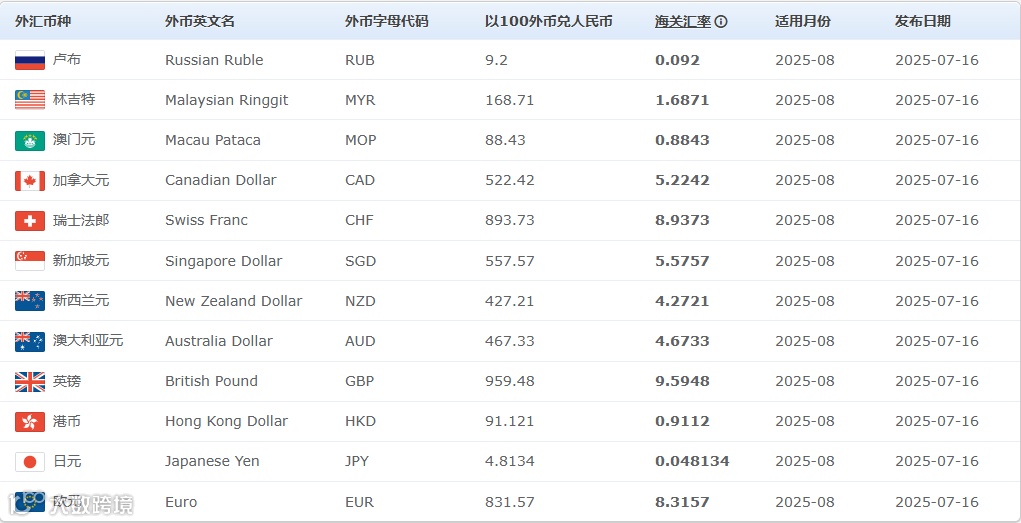Click the Swiss Franc English name
This screenshot has height=523, width=1021.
tap(206, 220)
